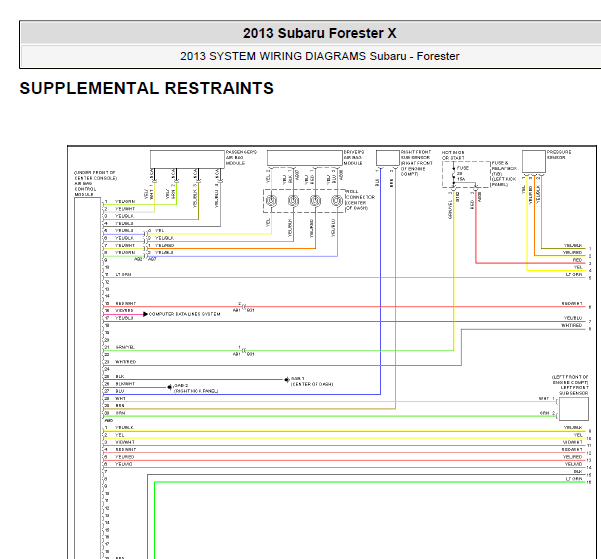Select the first roll connector spiral on the YEL wire

coord(271,201)
